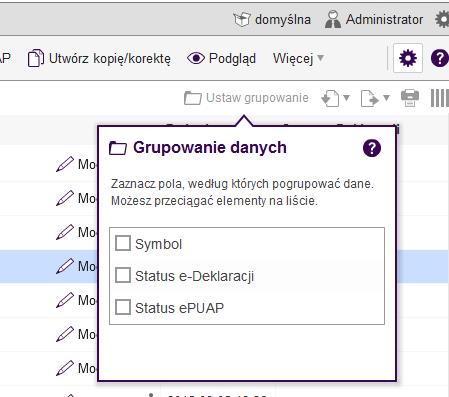Toggle the Status ePUAP checkbox
The image size is (449, 397).
(x=123, y=307)
